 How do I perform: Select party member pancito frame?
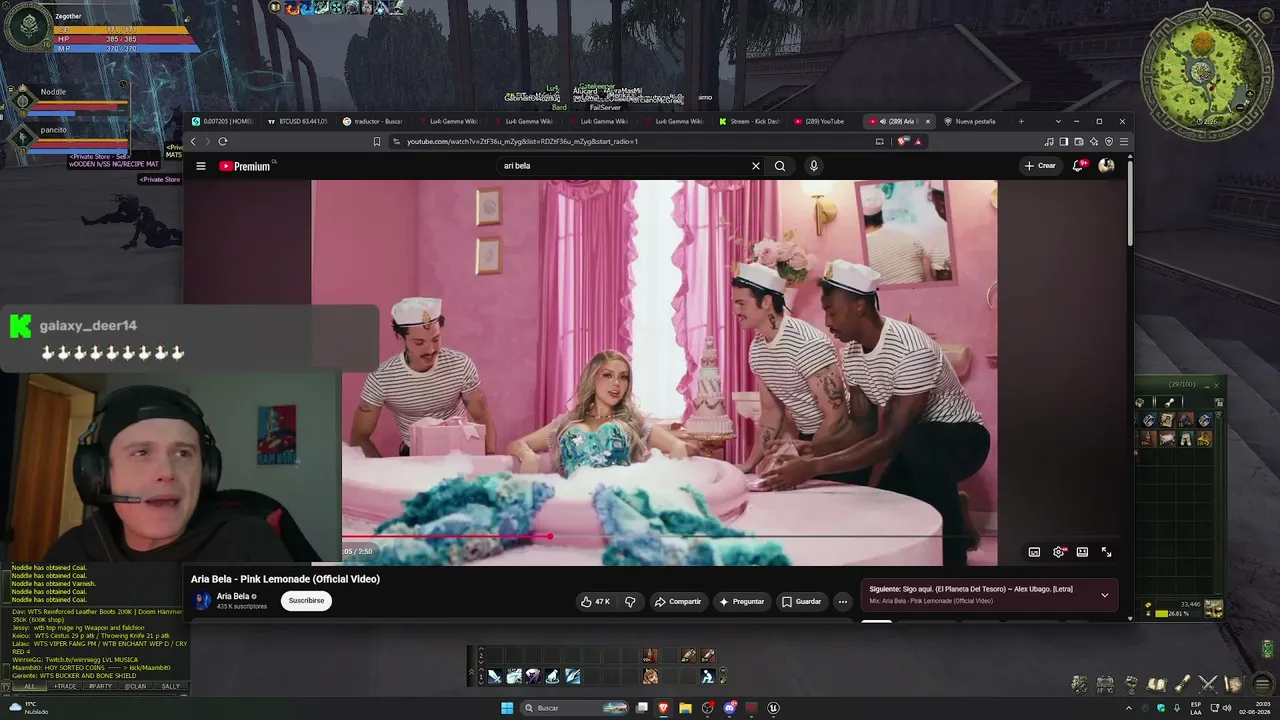point(70,138)
